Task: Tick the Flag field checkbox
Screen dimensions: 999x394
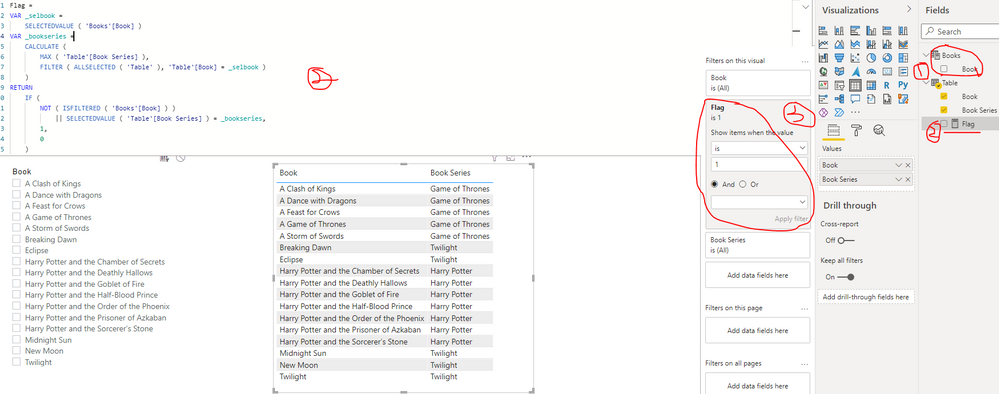Action: point(944,124)
